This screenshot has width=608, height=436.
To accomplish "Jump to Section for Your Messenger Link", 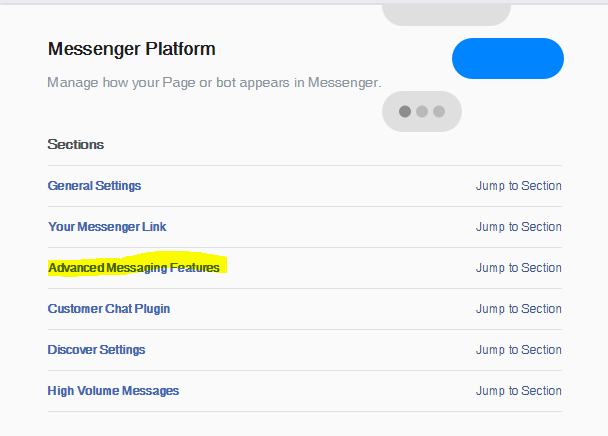I will [519, 227].
